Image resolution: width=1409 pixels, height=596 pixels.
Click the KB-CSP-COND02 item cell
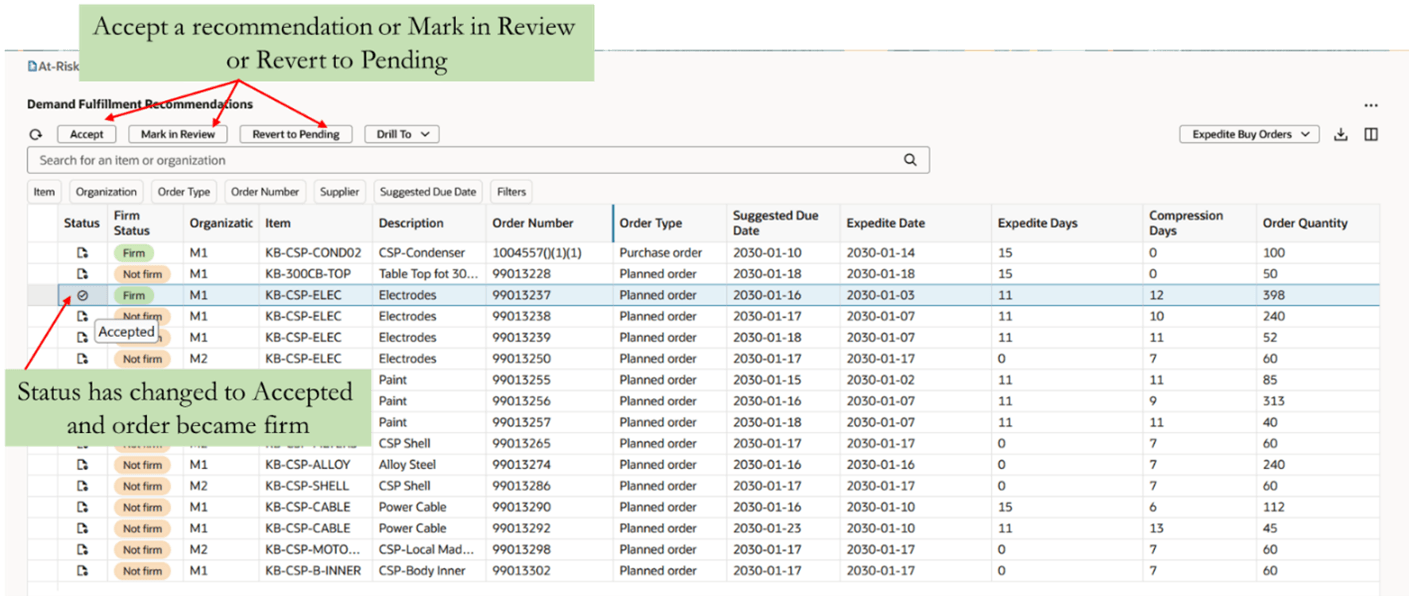[313, 253]
